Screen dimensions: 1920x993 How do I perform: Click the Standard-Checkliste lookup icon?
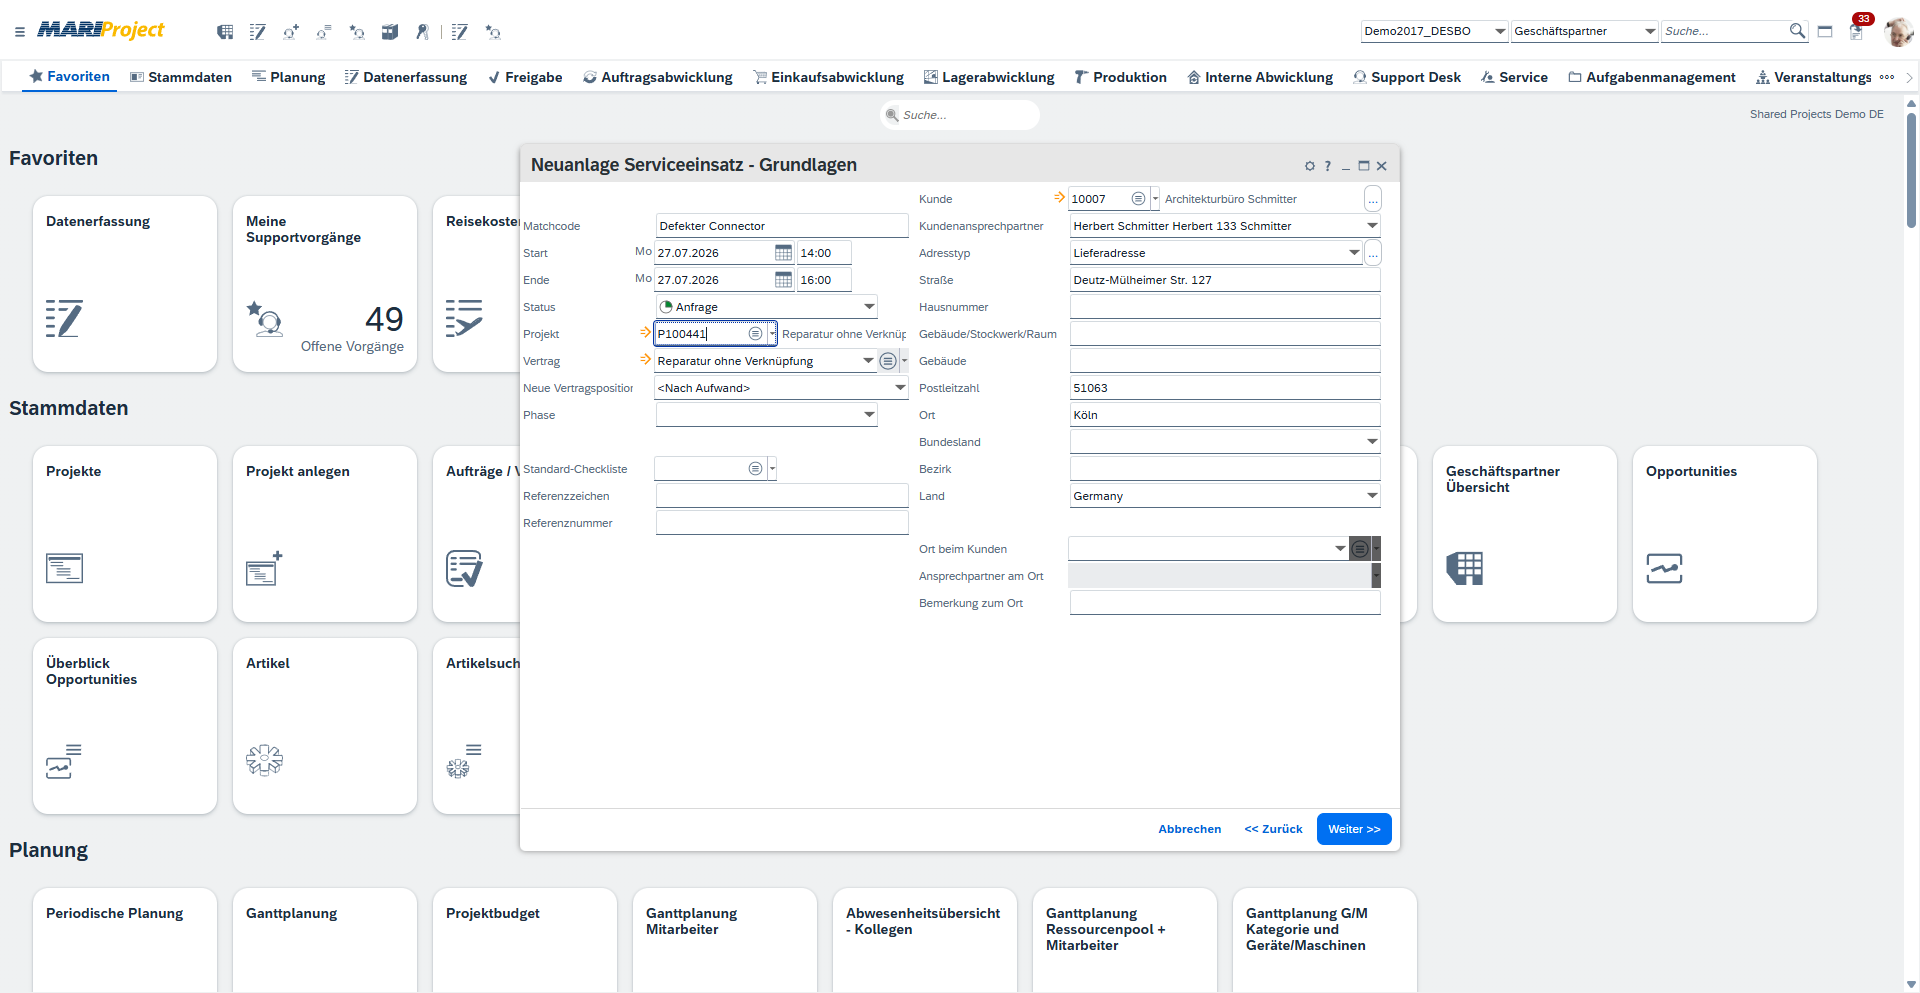(x=756, y=469)
